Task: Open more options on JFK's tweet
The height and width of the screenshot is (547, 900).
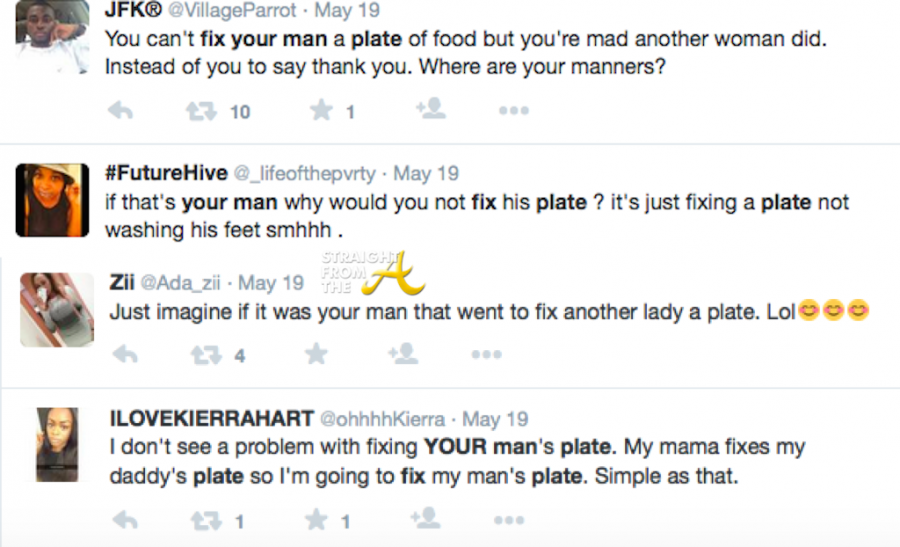Action: tap(513, 111)
